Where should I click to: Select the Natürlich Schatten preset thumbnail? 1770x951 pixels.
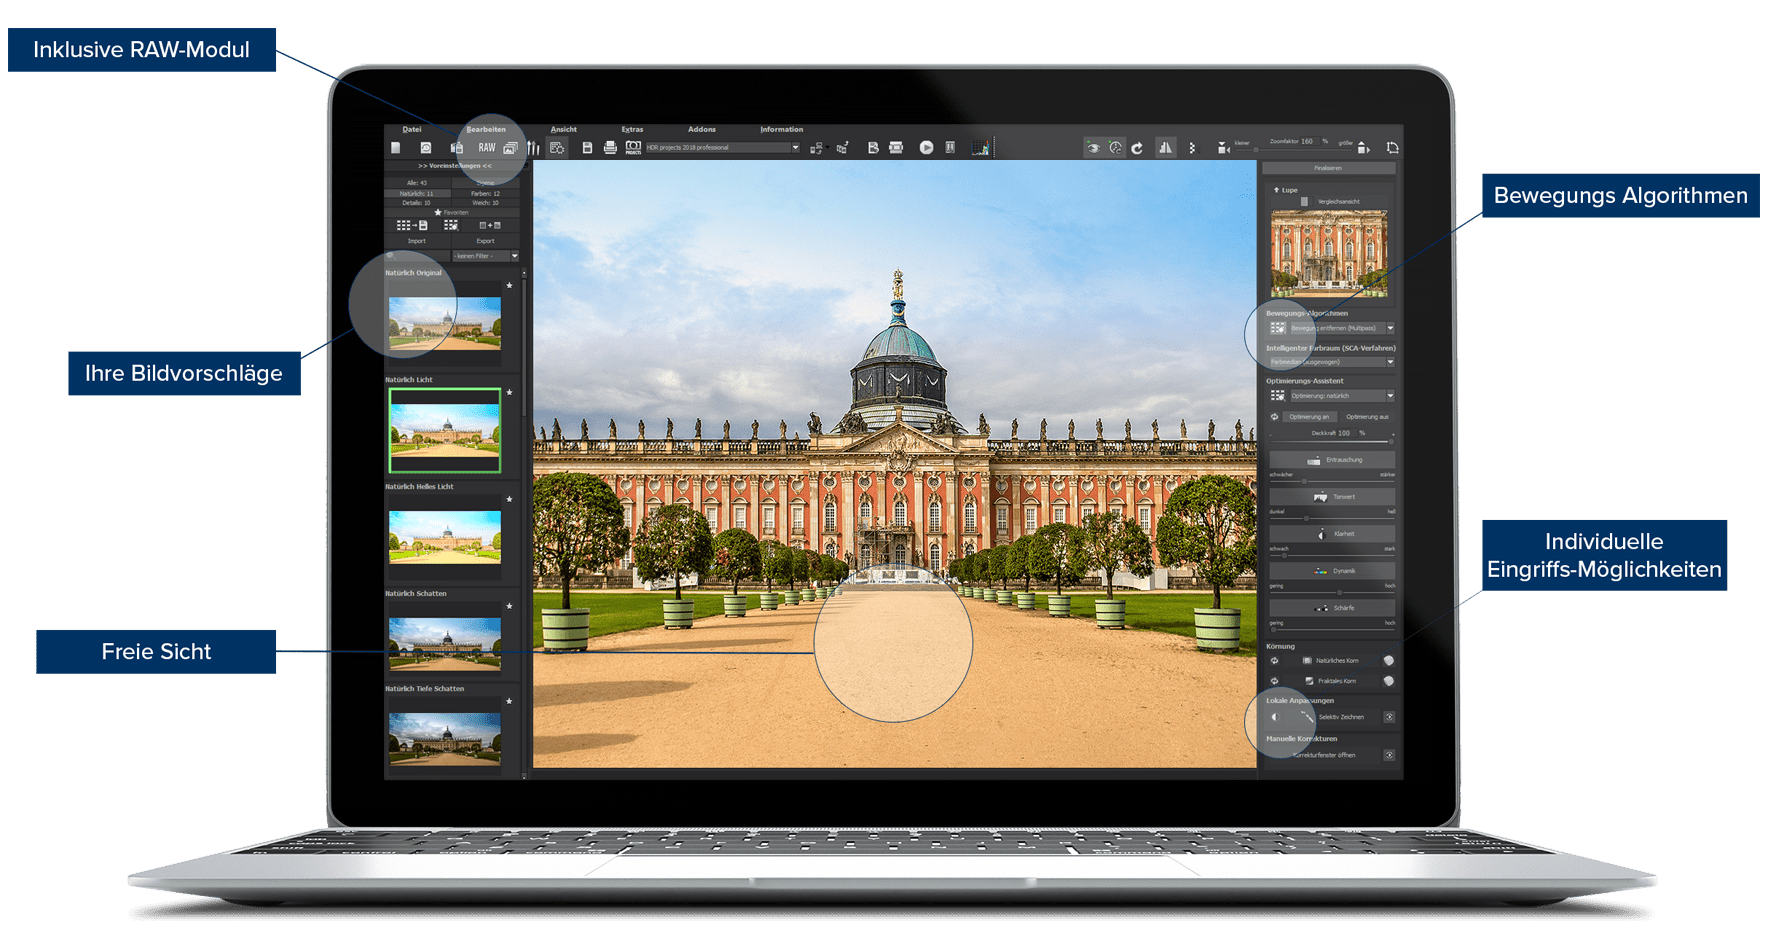pyautogui.click(x=445, y=643)
